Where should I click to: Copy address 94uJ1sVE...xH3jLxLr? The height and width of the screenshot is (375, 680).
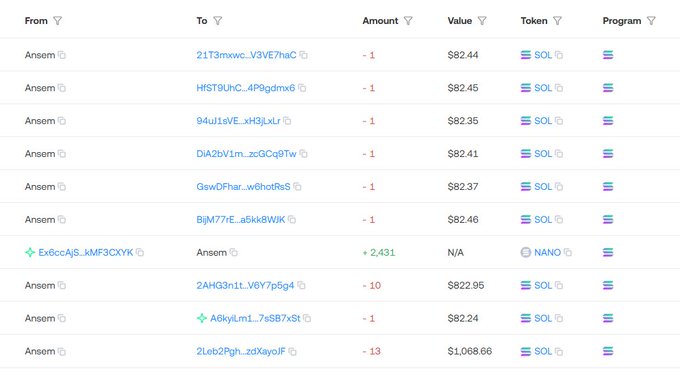tap(287, 121)
